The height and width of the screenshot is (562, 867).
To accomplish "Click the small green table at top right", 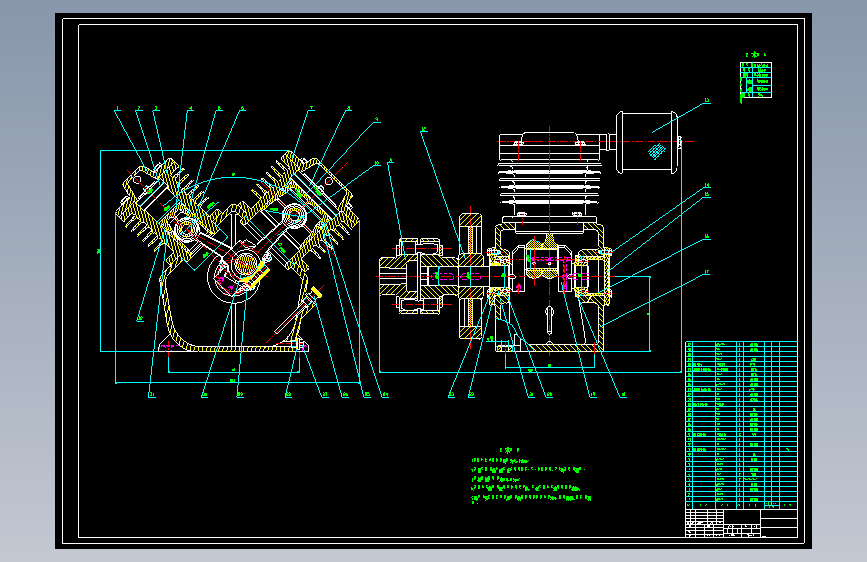I will (755, 80).
